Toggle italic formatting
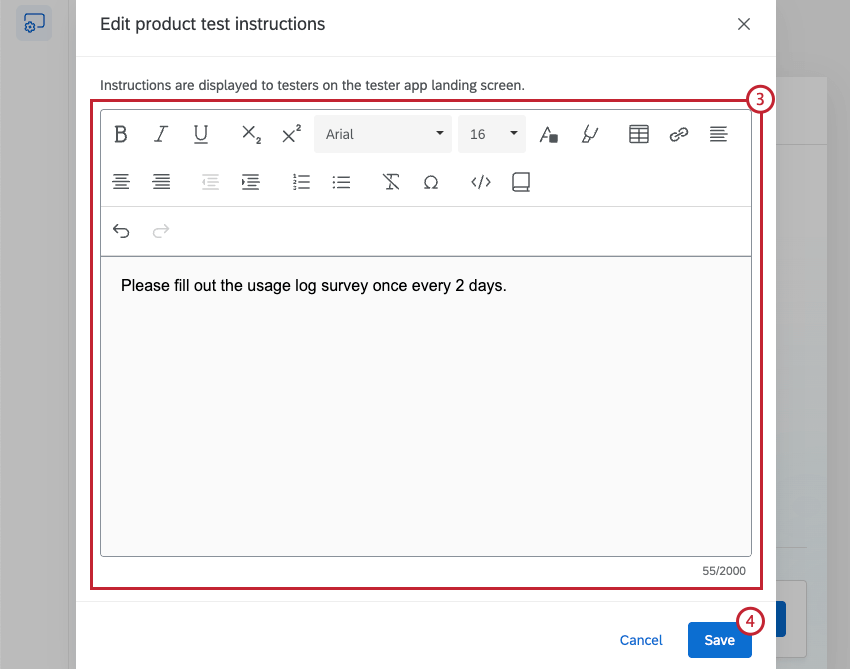This screenshot has height=669, width=850. [x=160, y=133]
